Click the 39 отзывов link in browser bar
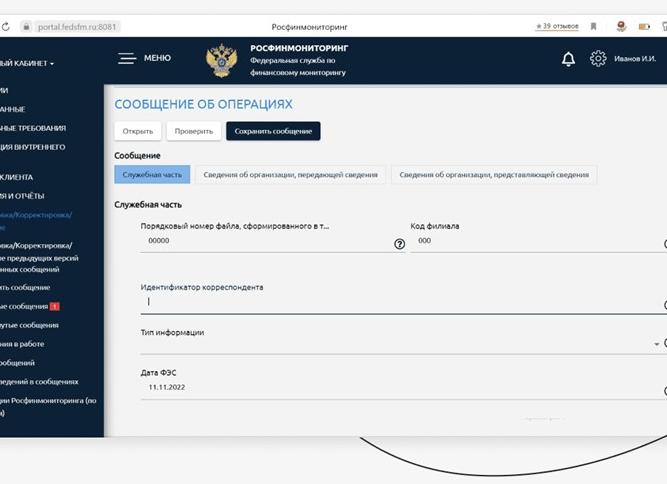The image size is (667, 484). coord(557,26)
